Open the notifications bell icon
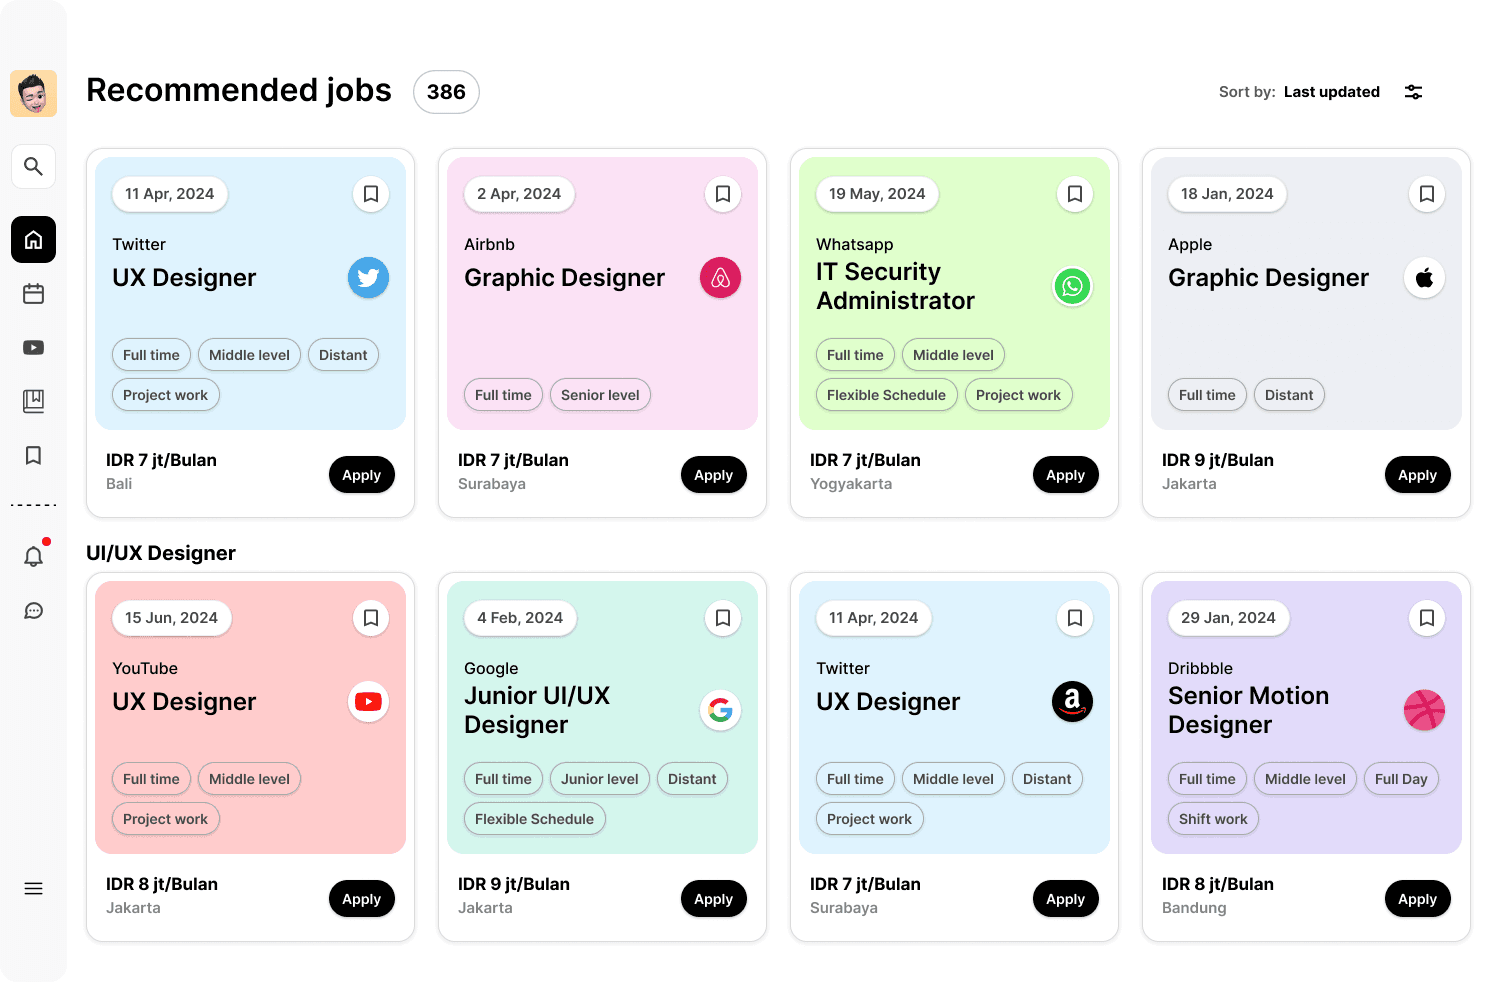The height and width of the screenshot is (982, 1512). coord(33,557)
